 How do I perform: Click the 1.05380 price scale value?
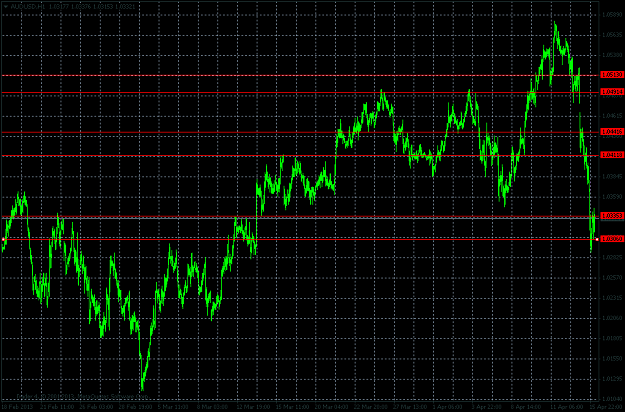click(612, 55)
